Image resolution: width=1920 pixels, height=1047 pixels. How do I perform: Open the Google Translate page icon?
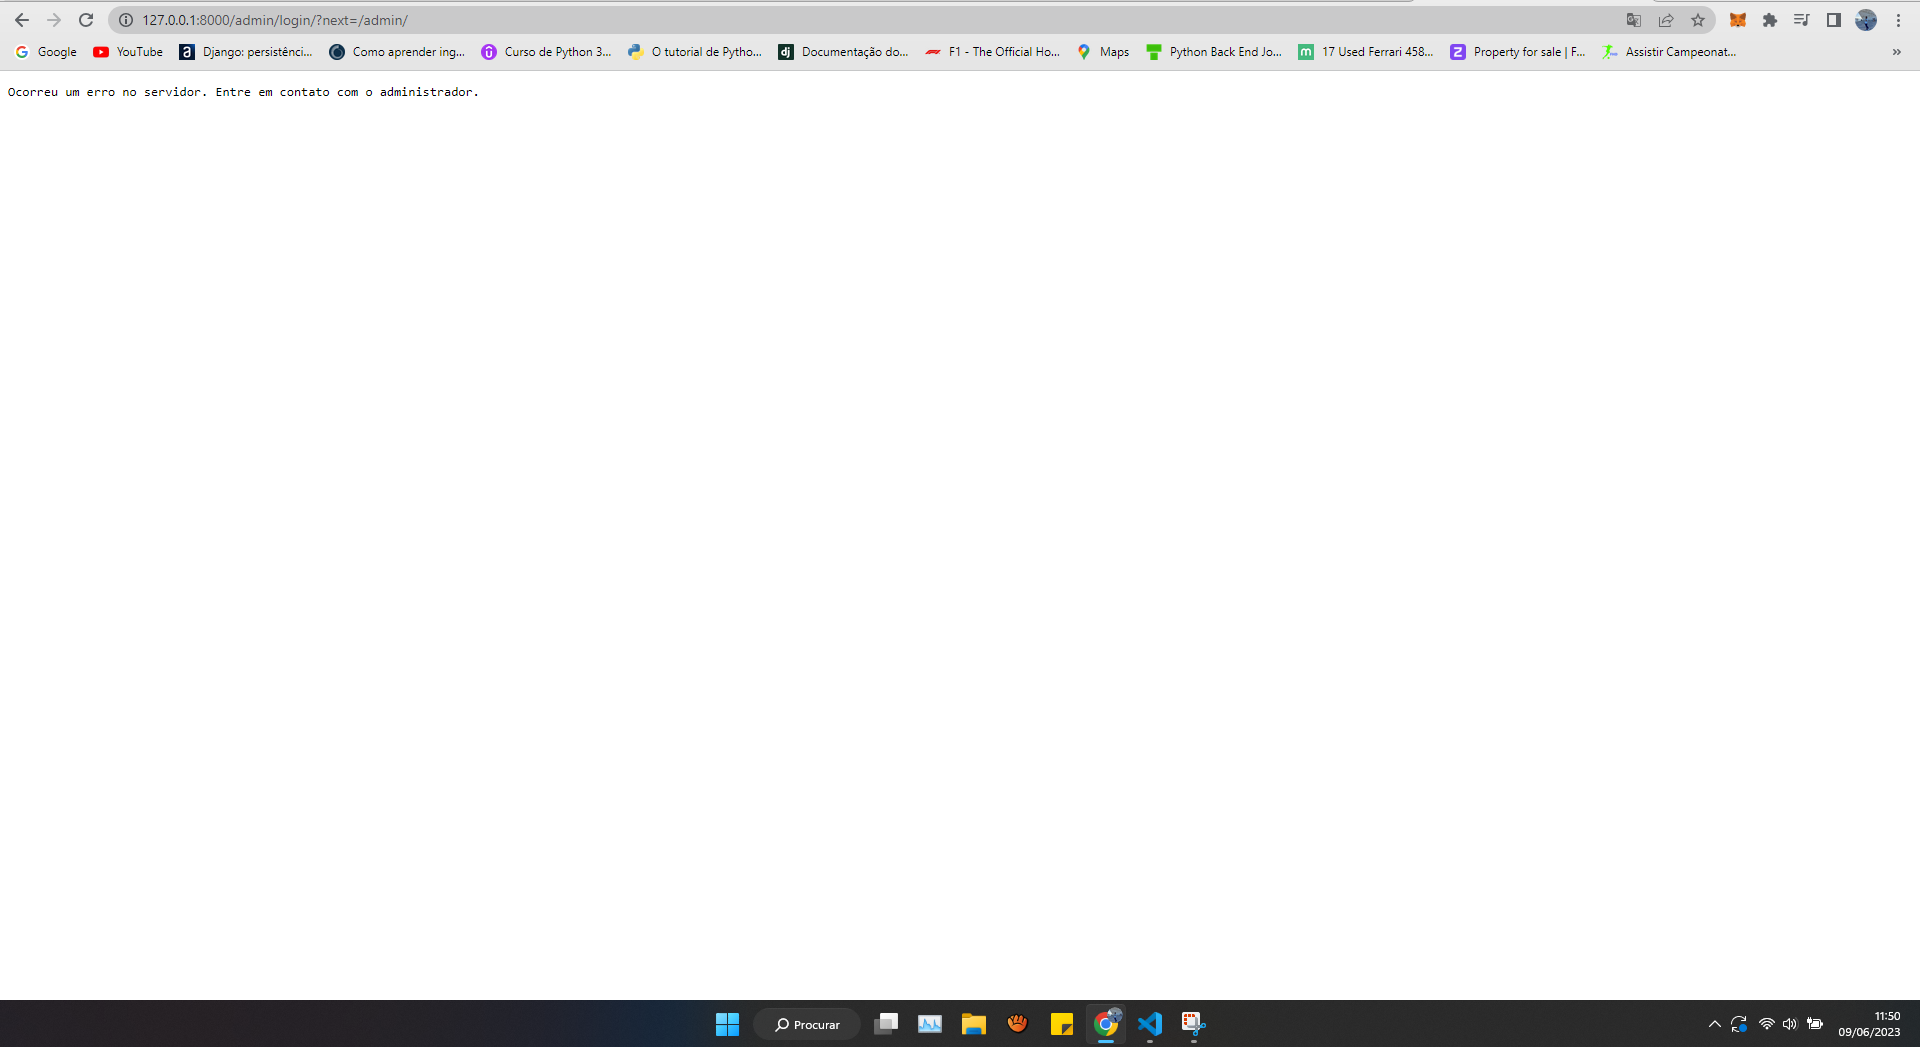1634,20
